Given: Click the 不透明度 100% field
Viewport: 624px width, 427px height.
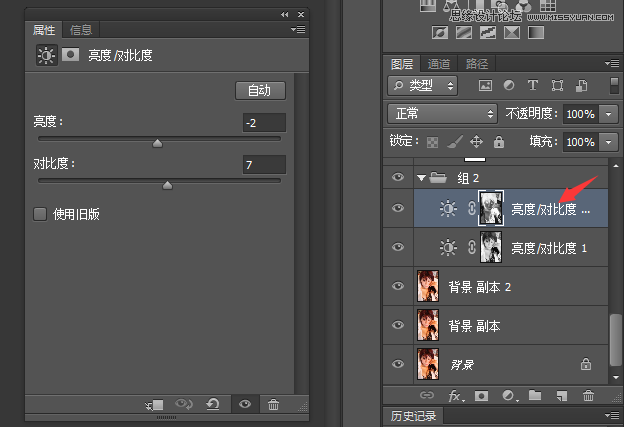Looking at the screenshot, I should point(581,114).
